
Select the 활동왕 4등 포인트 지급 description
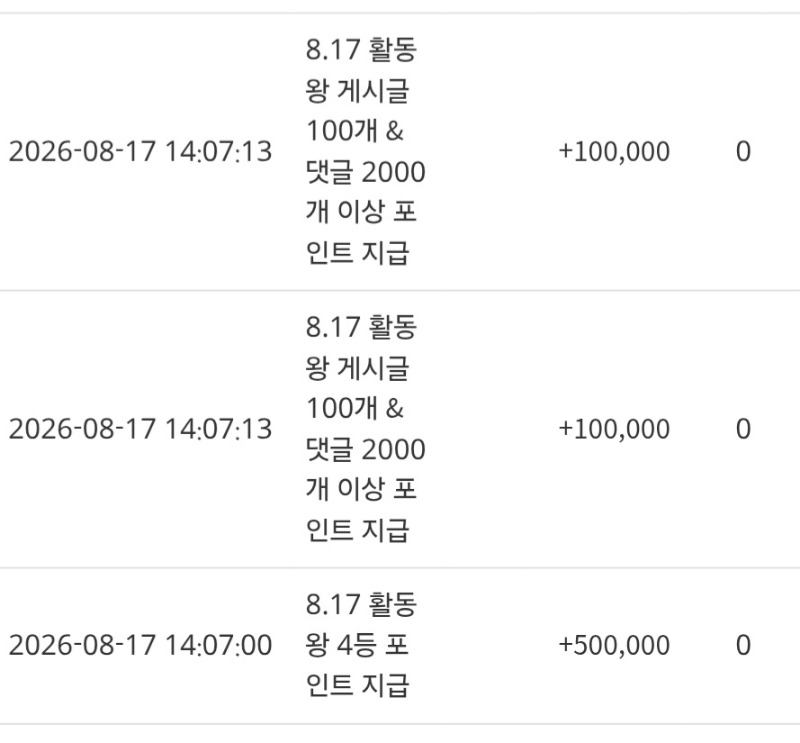(362, 645)
